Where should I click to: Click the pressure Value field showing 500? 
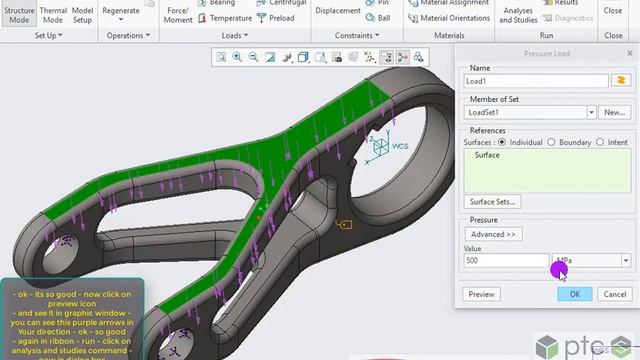[506, 260]
